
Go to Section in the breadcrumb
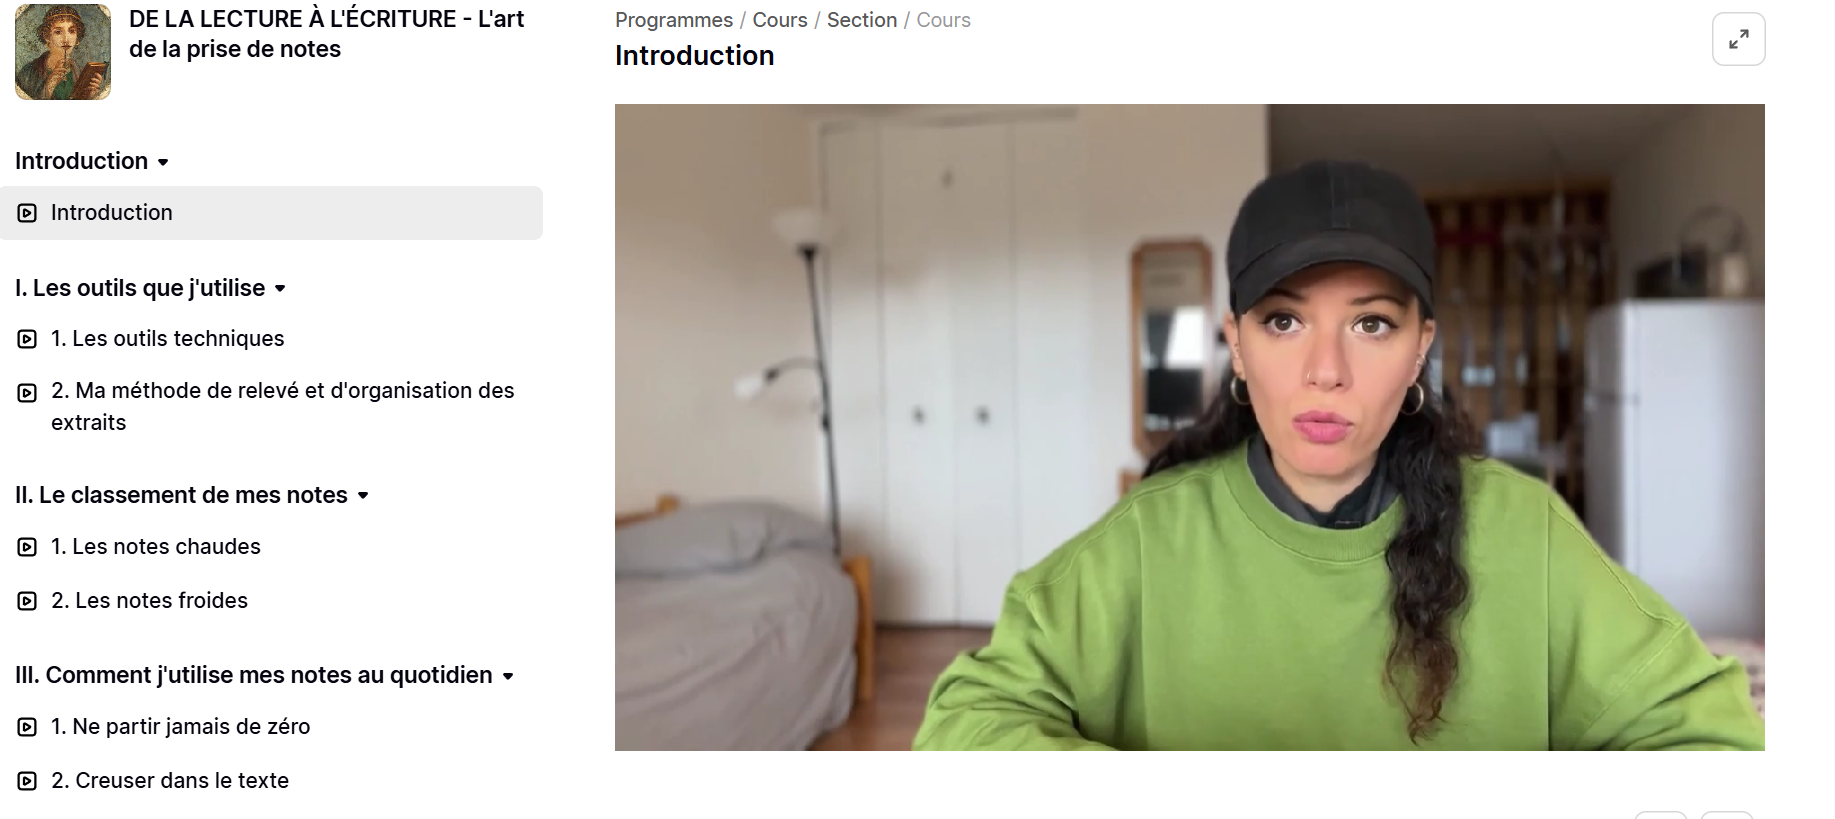[862, 20]
